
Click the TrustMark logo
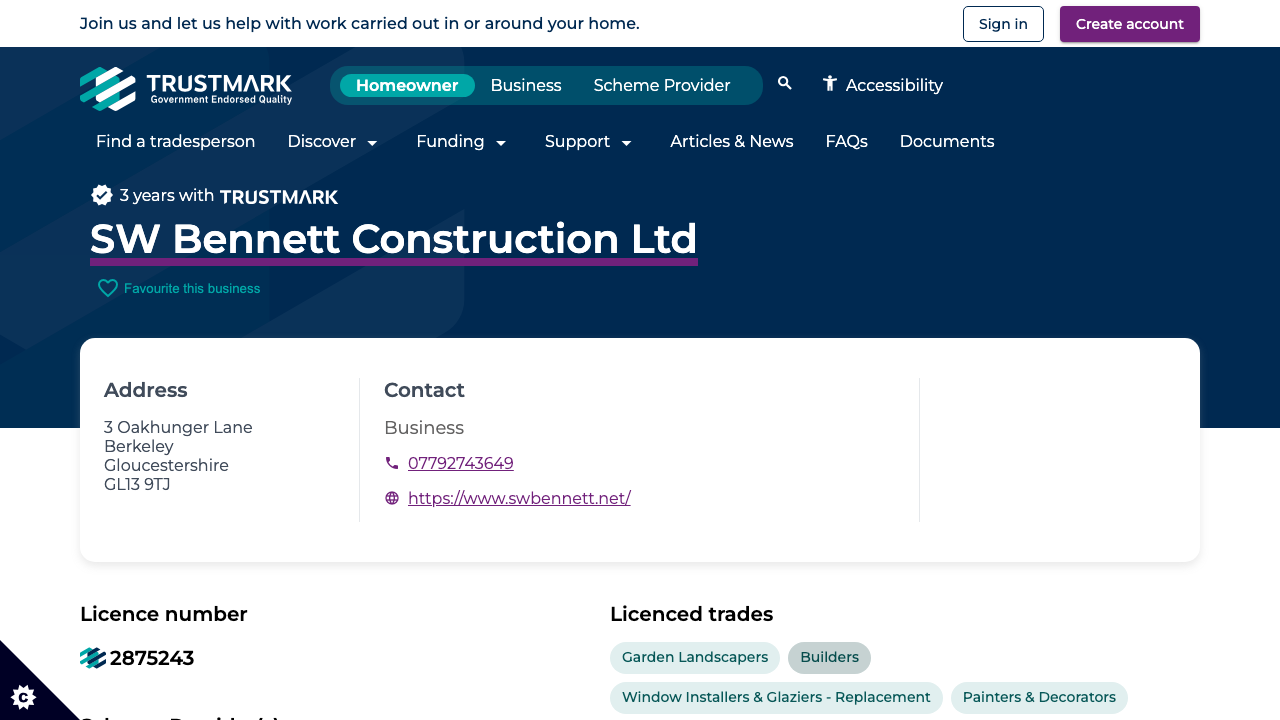click(x=186, y=87)
